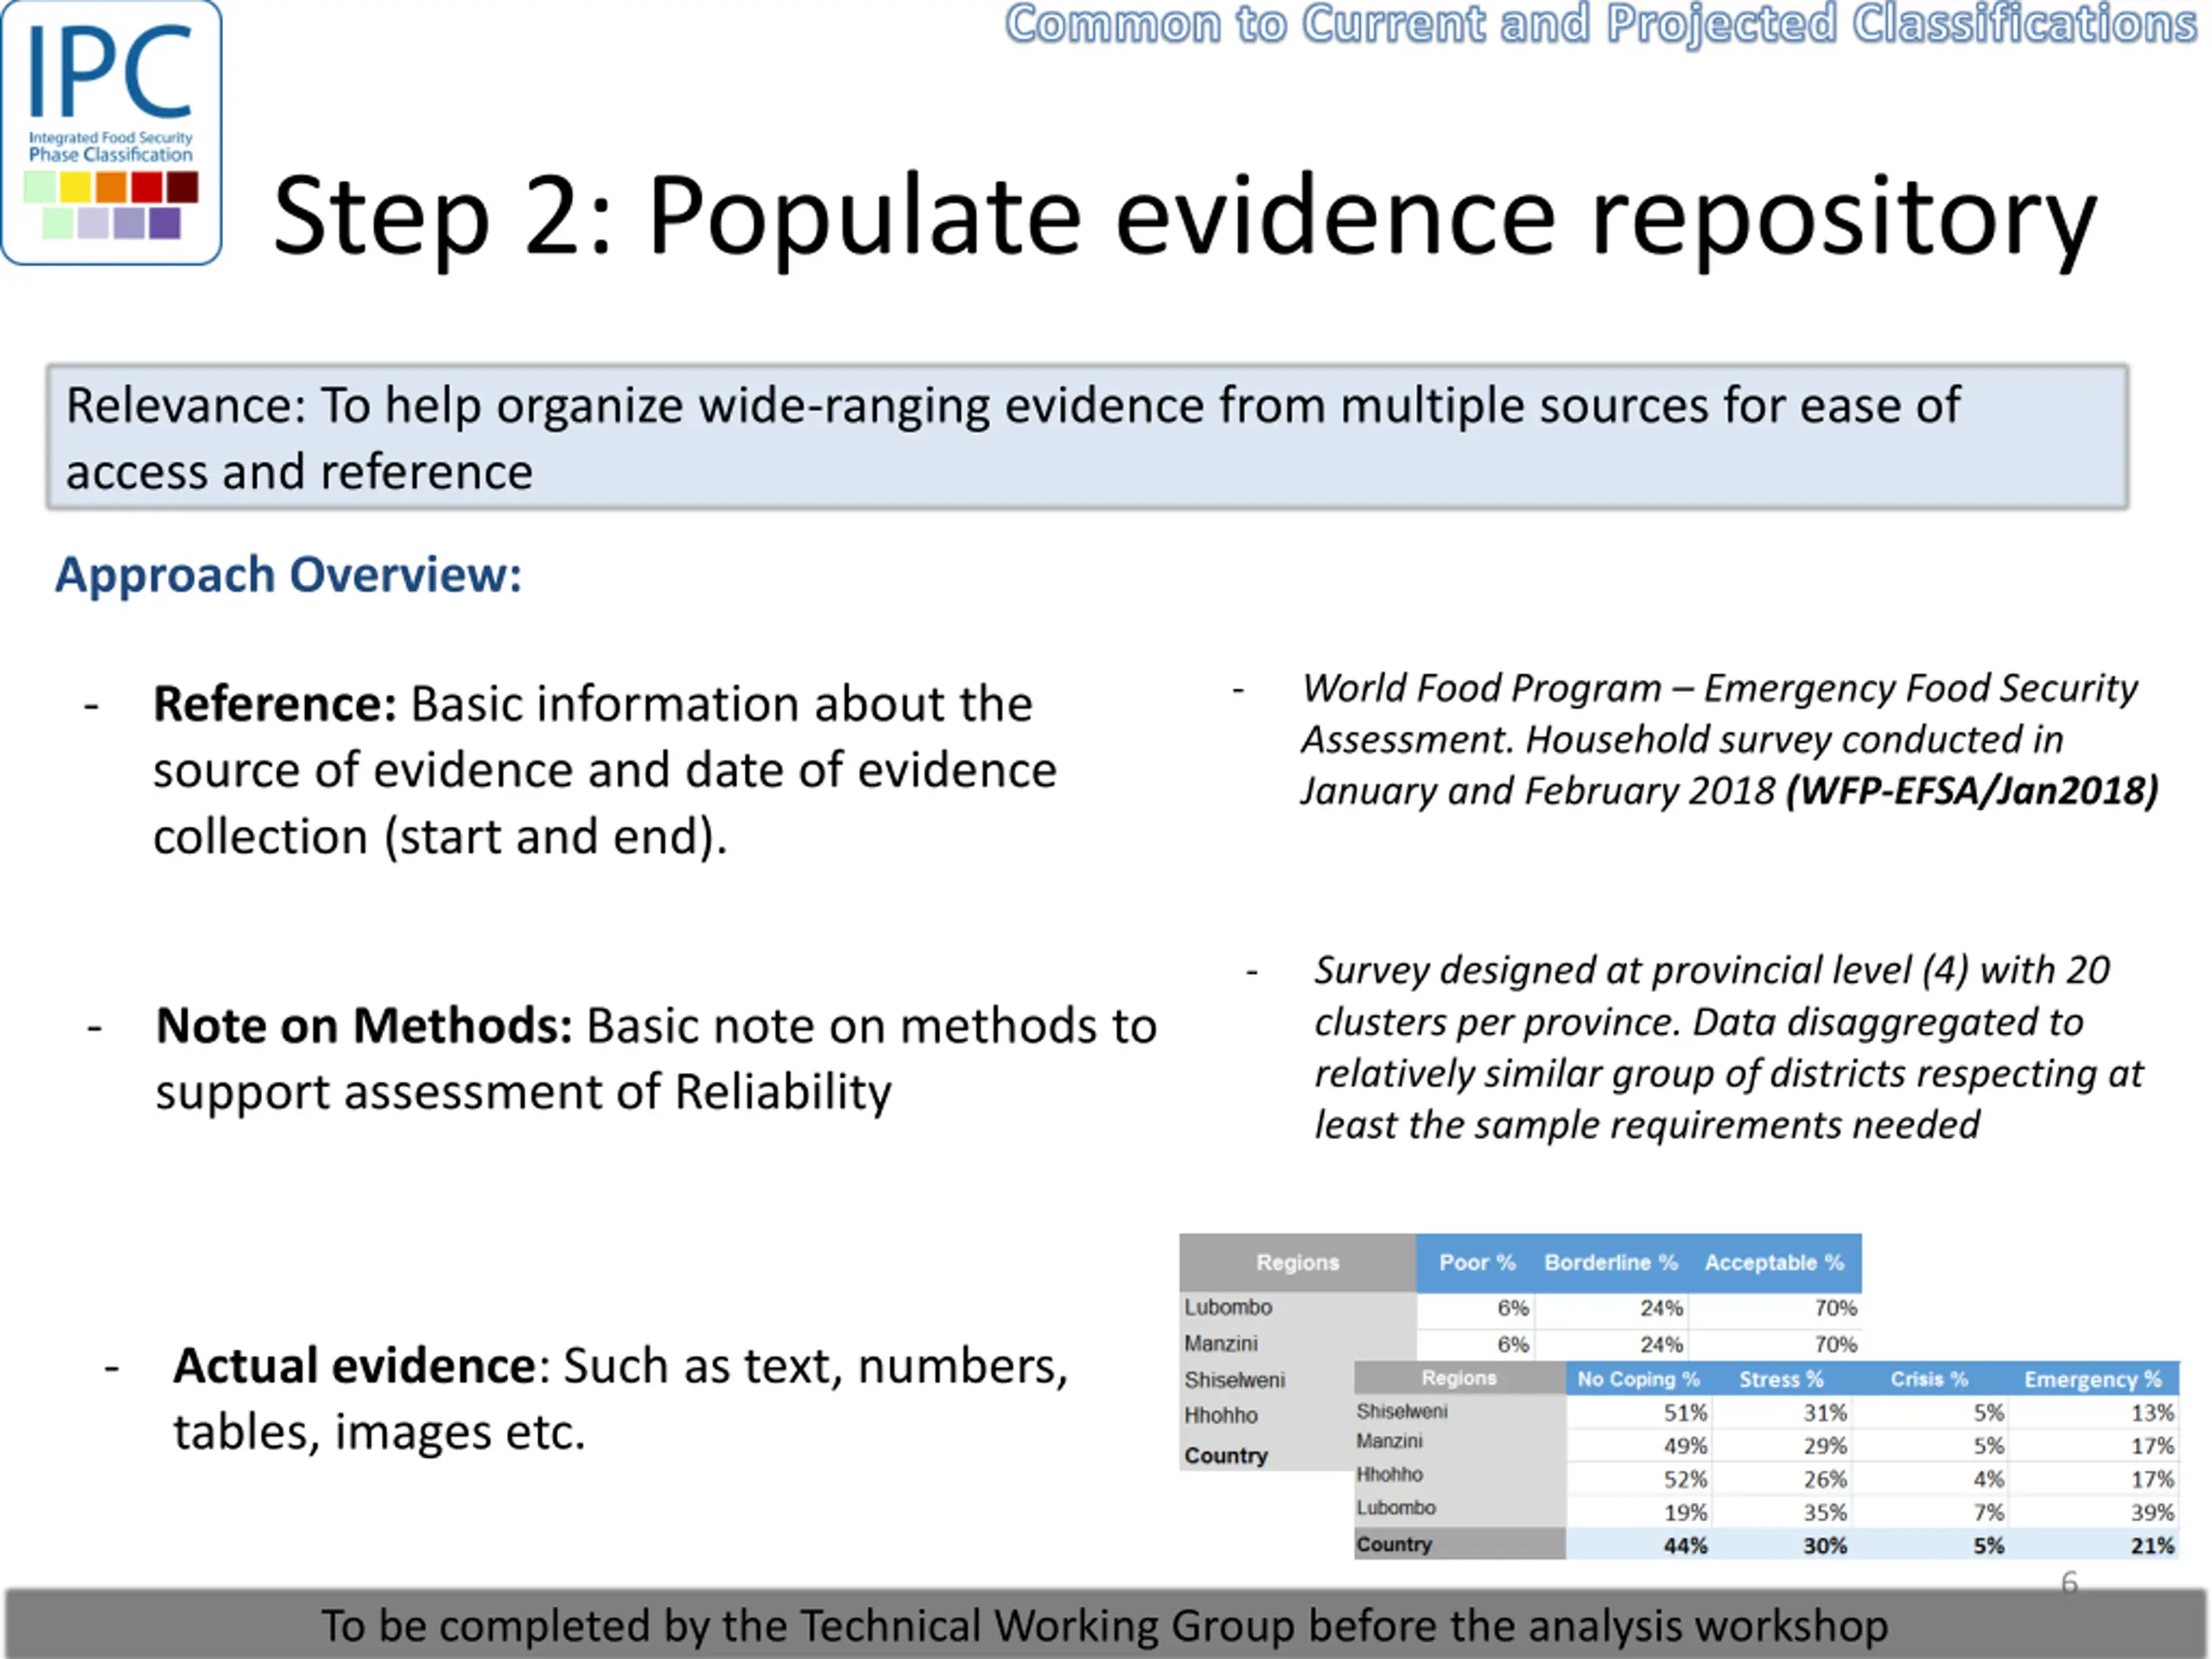The width and height of the screenshot is (2212, 1659).
Task: Click the Relevance text box
Action: coord(1088,437)
